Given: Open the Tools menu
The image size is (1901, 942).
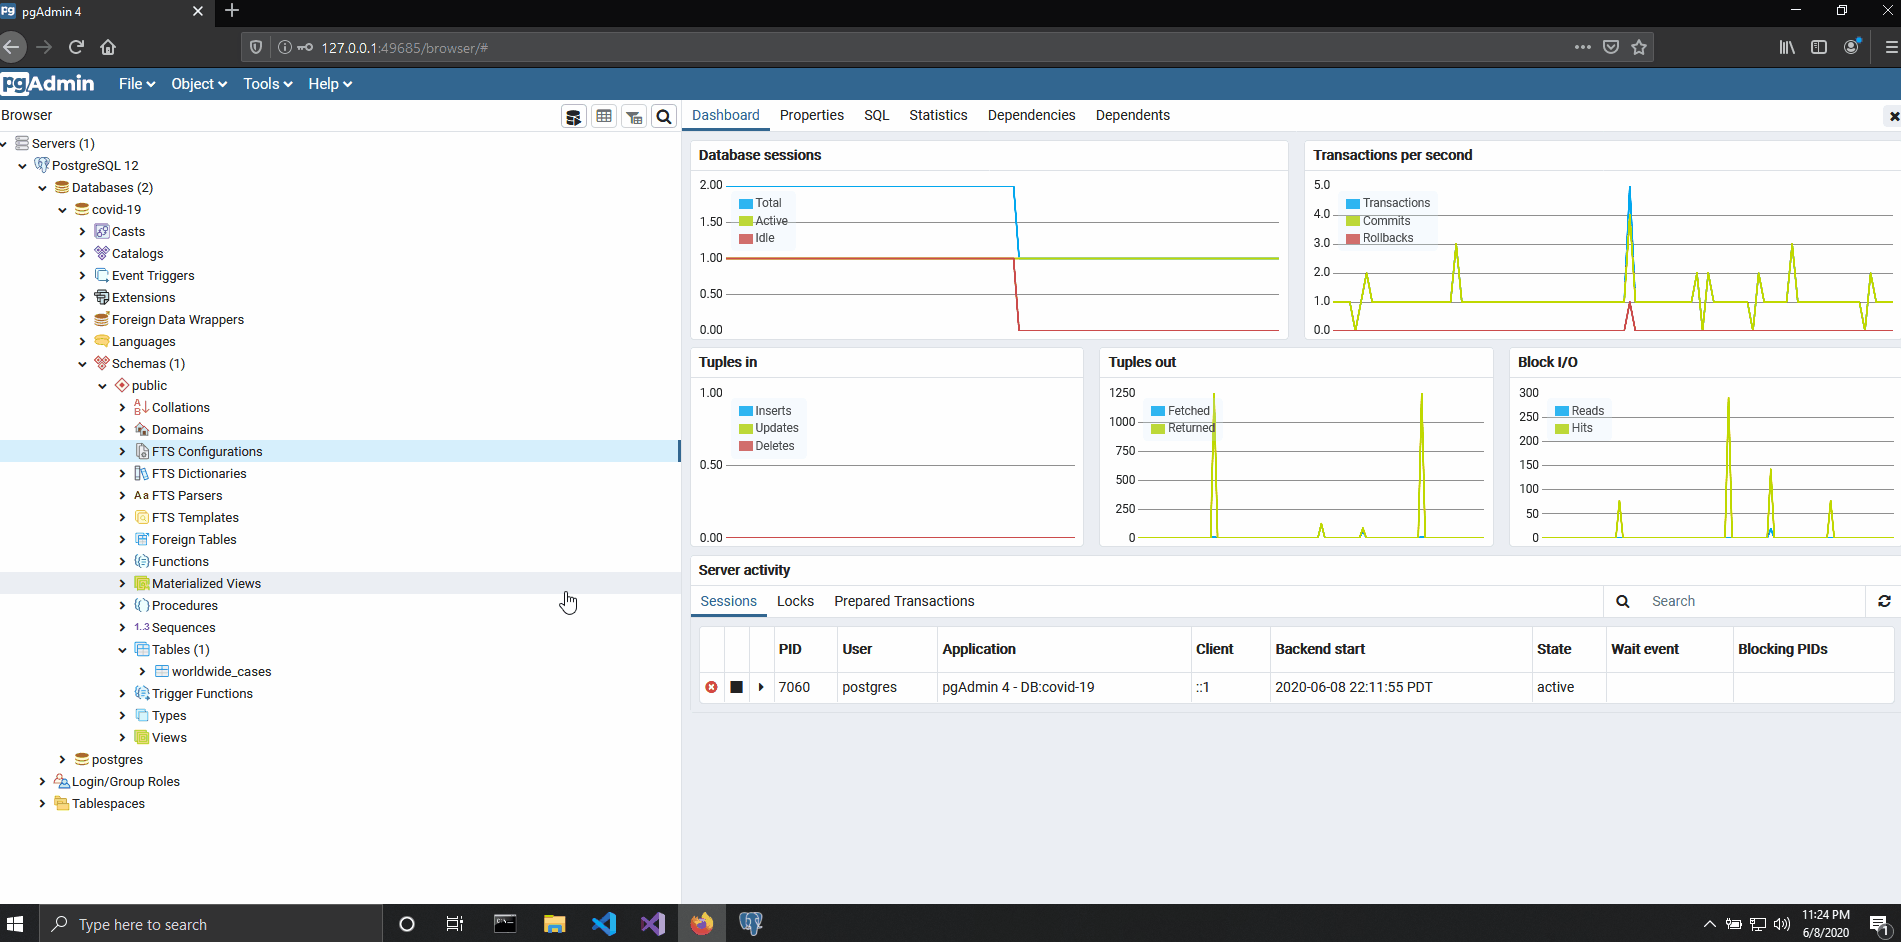Looking at the screenshot, I should 267,84.
